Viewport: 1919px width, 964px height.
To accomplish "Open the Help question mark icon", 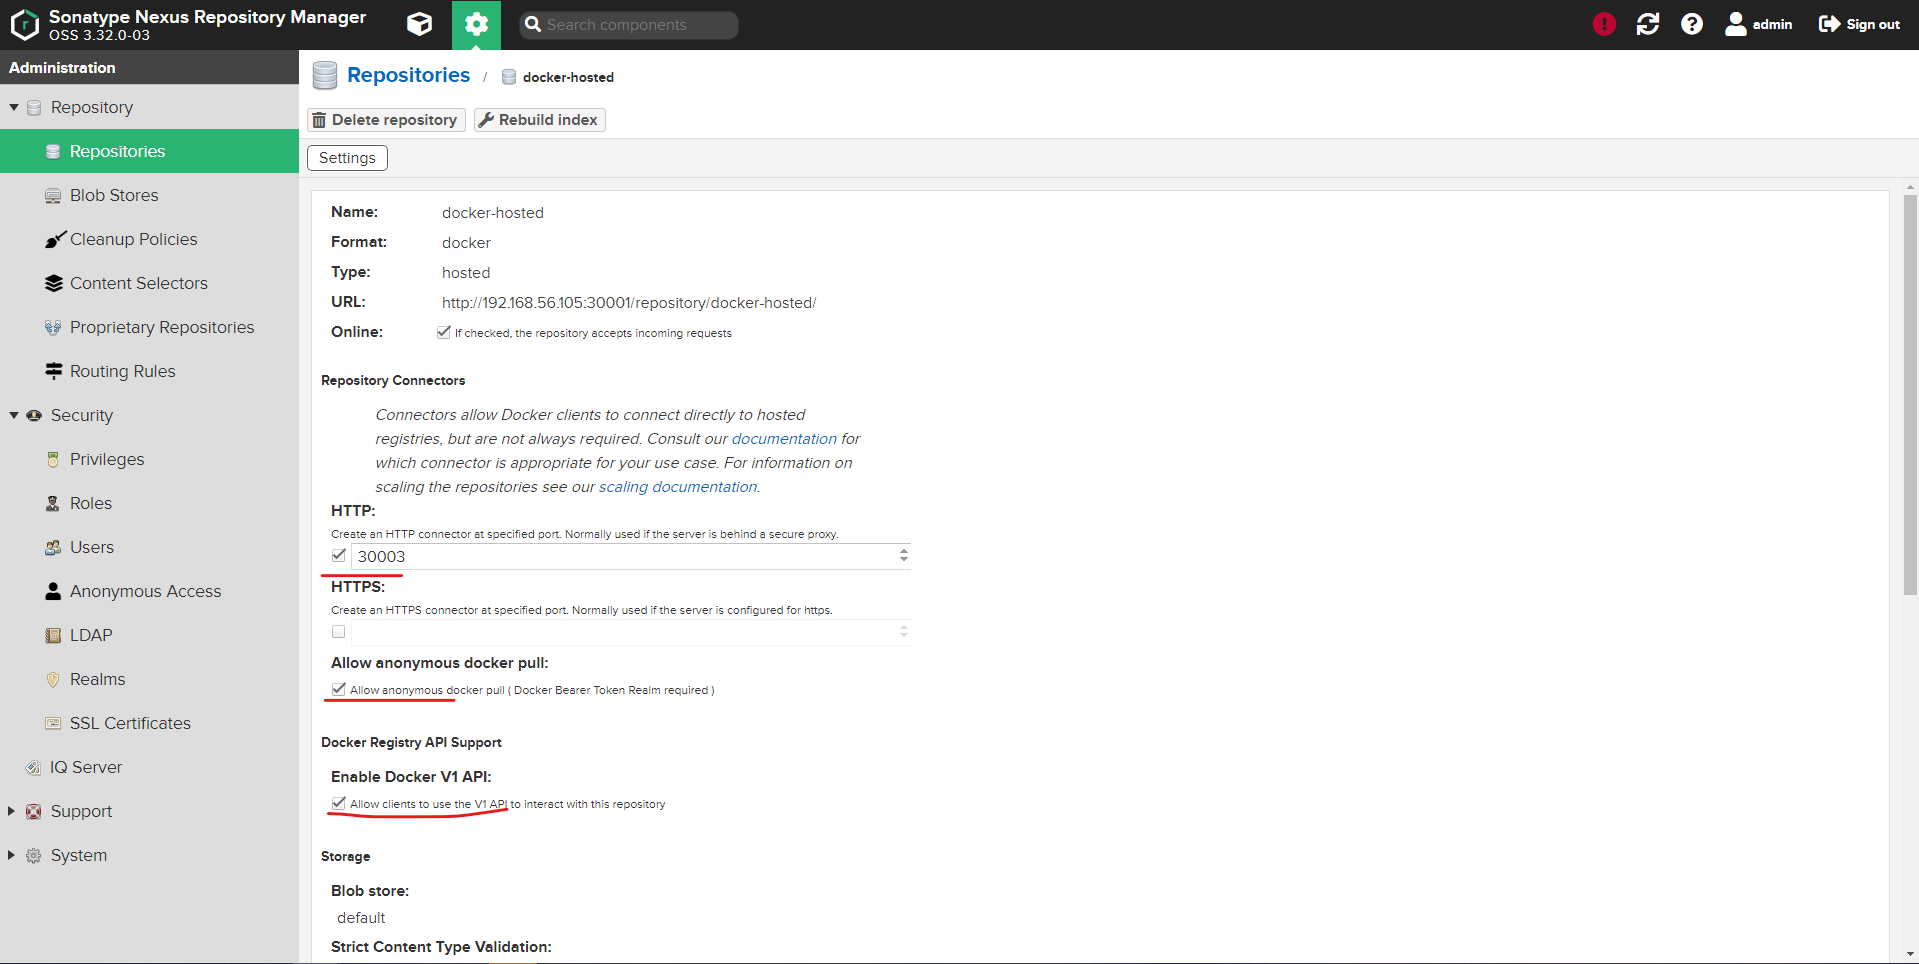I will click(x=1692, y=24).
